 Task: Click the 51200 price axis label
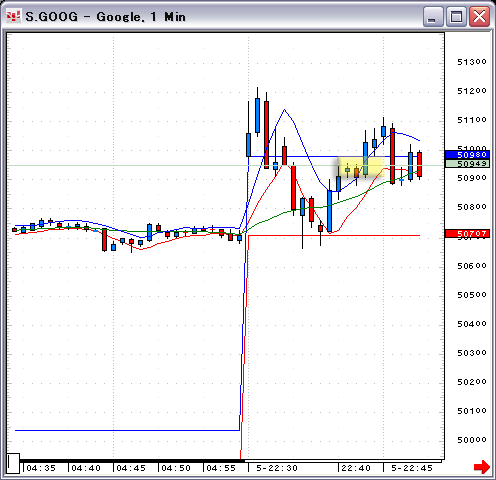(471, 91)
